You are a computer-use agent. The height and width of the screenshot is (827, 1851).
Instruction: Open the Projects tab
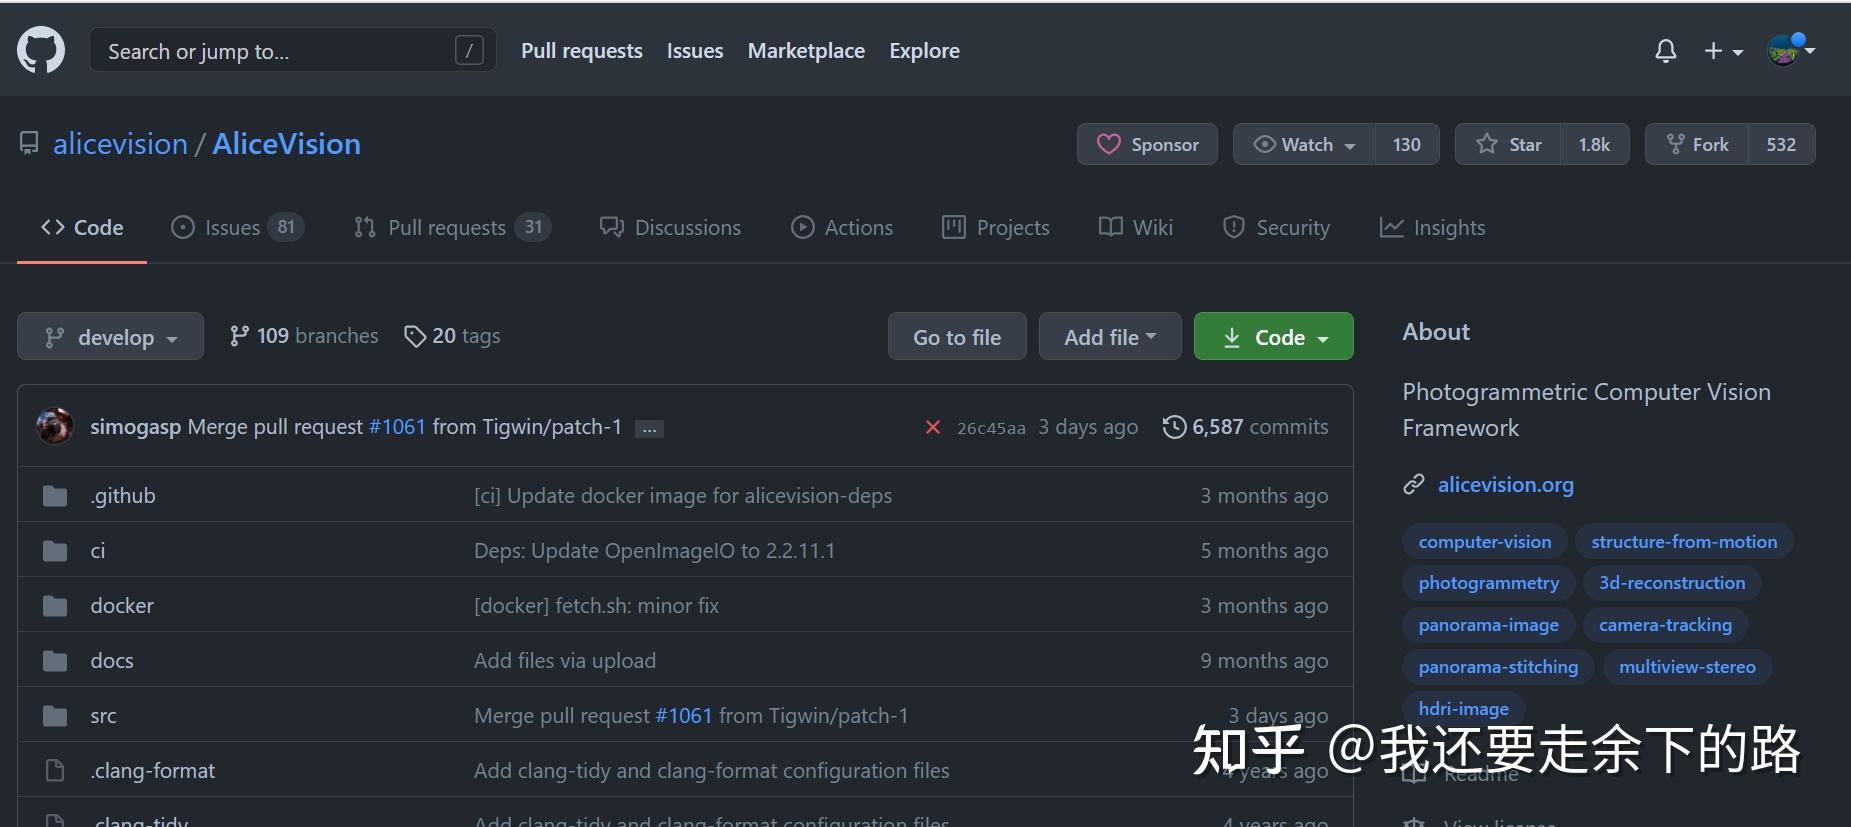pyautogui.click(x=996, y=227)
